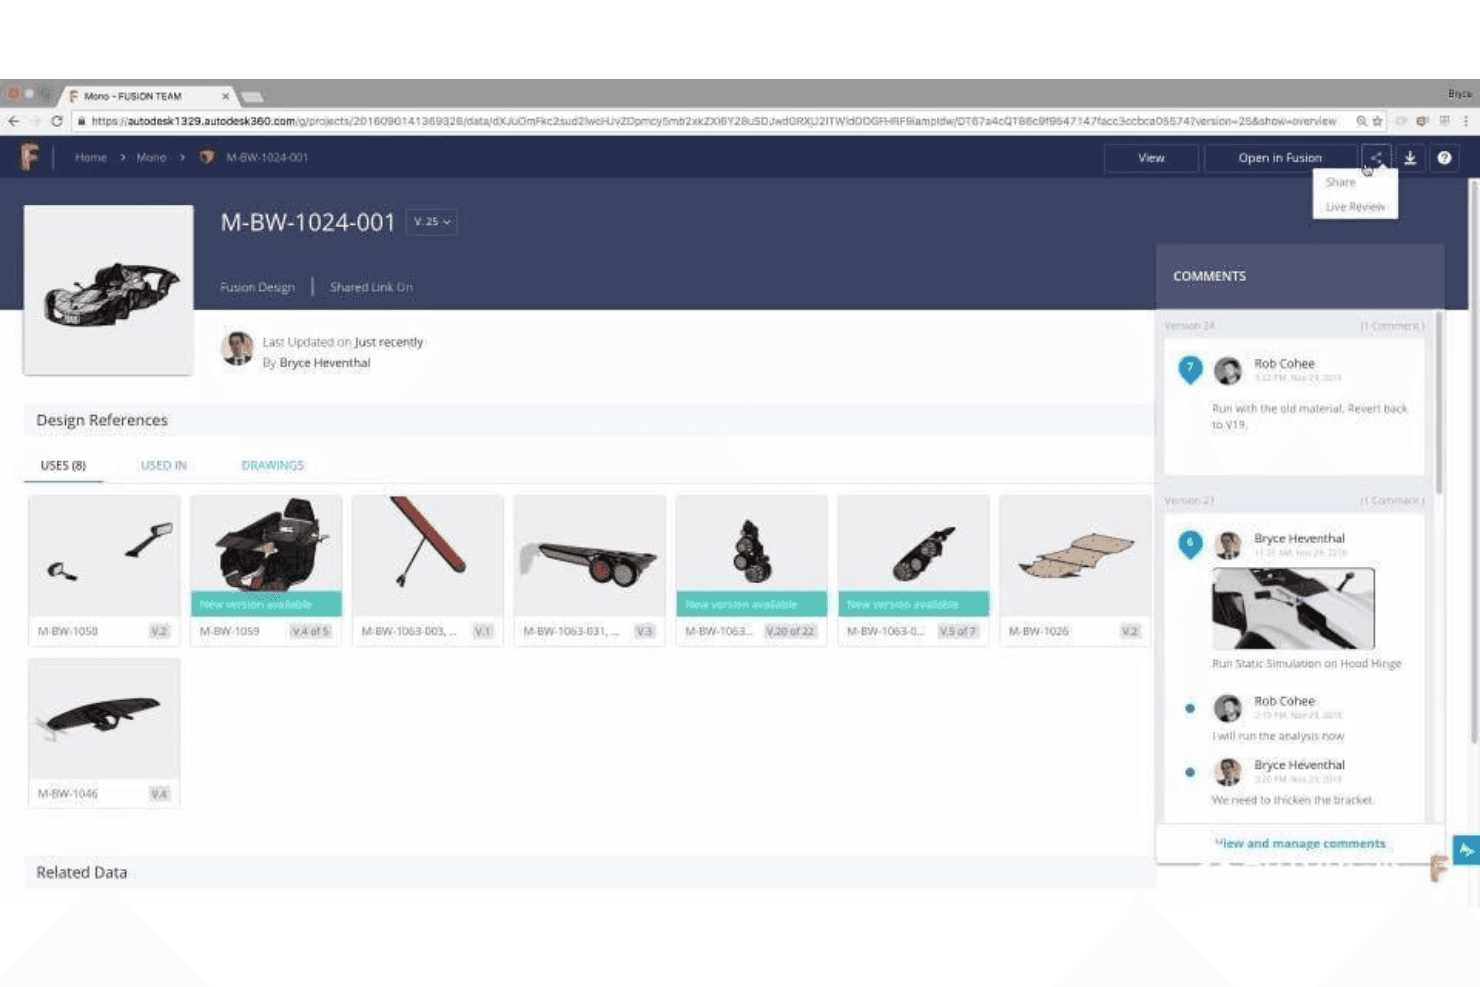
Task: Click the blue floating icon at the bottom right
Action: (x=1466, y=850)
